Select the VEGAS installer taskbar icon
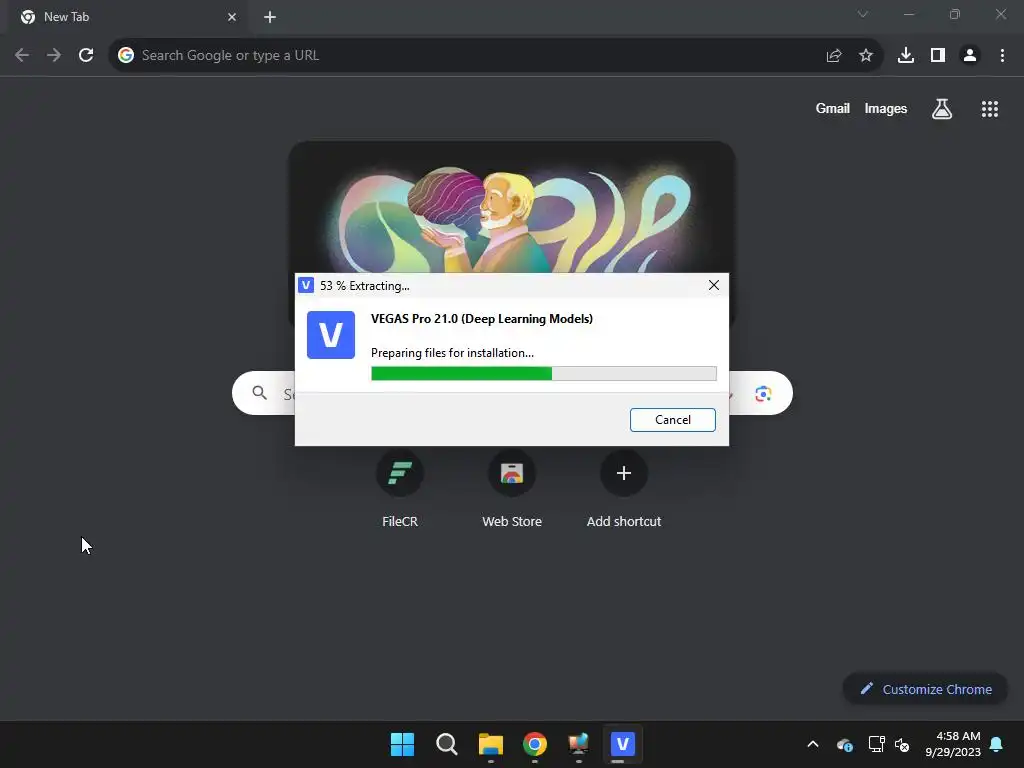Image resolution: width=1024 pixels, height=768 pixels. tap(622, 744)
